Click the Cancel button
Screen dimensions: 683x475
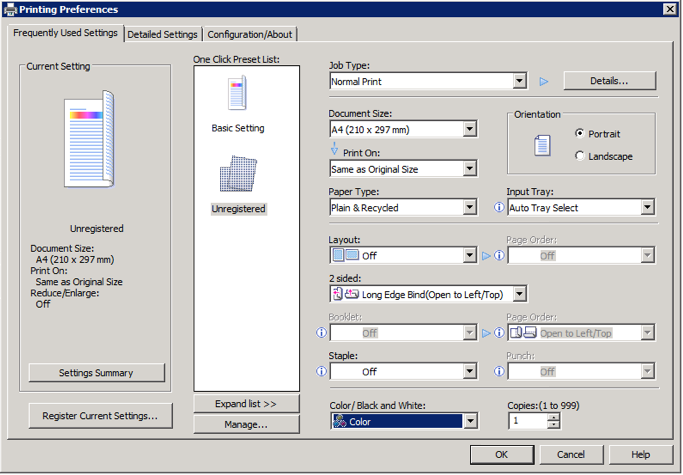pyautogui.click(x=571, y=455)
